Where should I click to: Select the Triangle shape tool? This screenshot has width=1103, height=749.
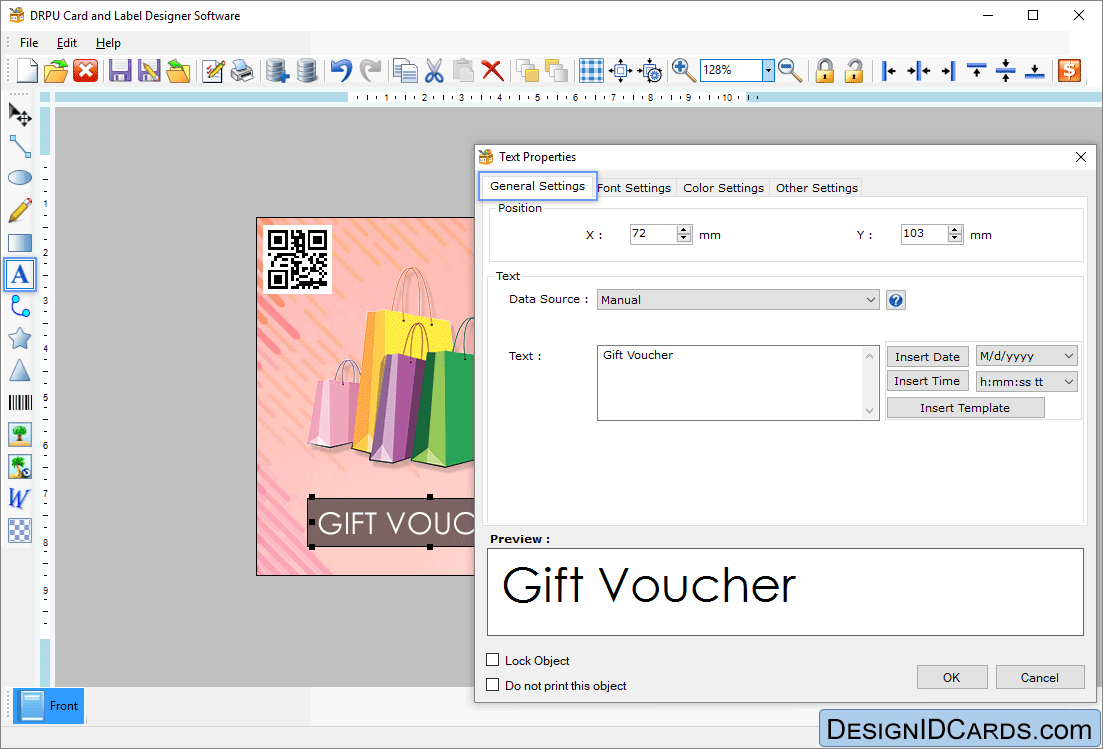[20, 371]
